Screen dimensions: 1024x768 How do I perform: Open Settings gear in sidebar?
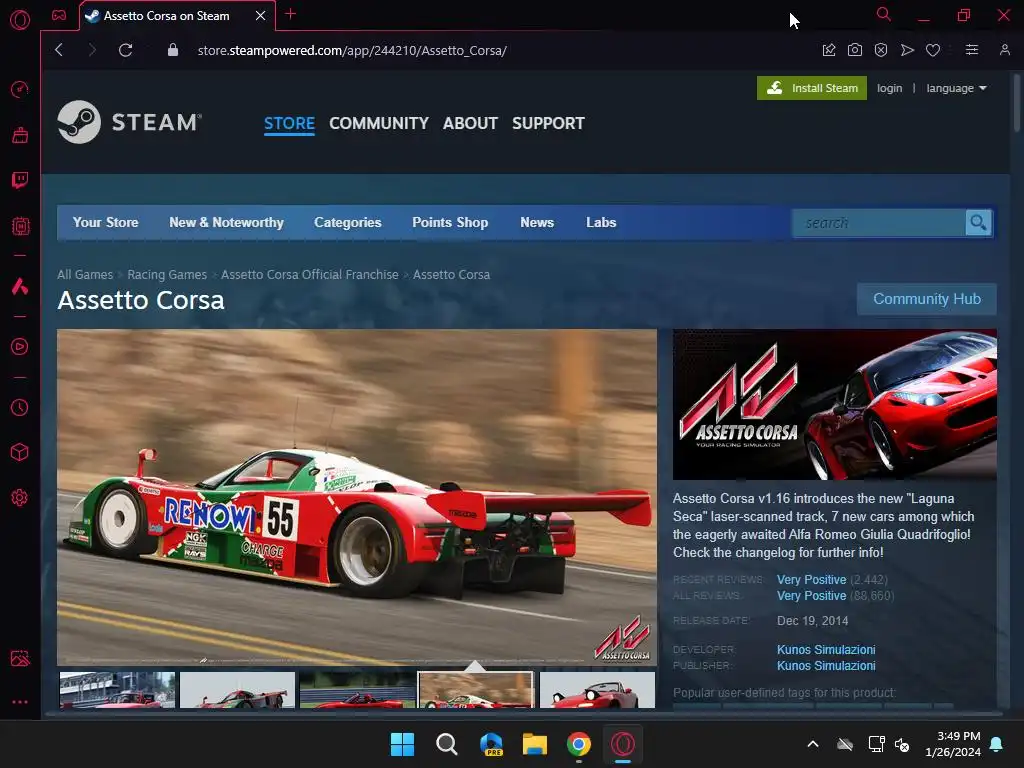[x=20, y=498]
